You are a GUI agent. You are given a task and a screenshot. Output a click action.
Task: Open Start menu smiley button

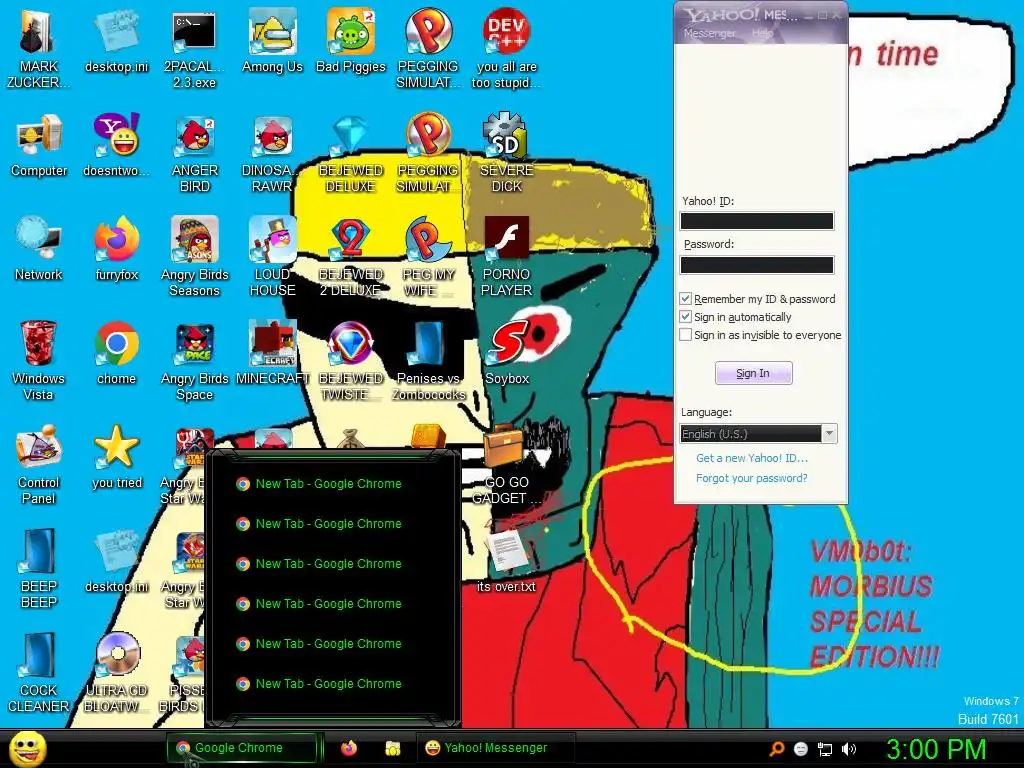27,748
